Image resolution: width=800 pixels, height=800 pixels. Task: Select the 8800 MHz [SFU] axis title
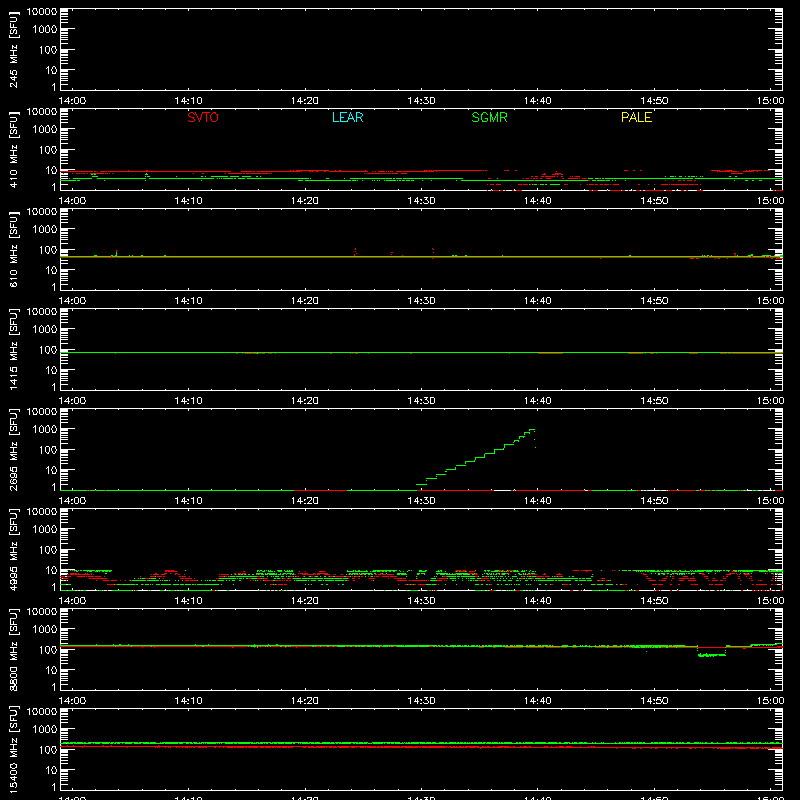(x=14, y=649)
